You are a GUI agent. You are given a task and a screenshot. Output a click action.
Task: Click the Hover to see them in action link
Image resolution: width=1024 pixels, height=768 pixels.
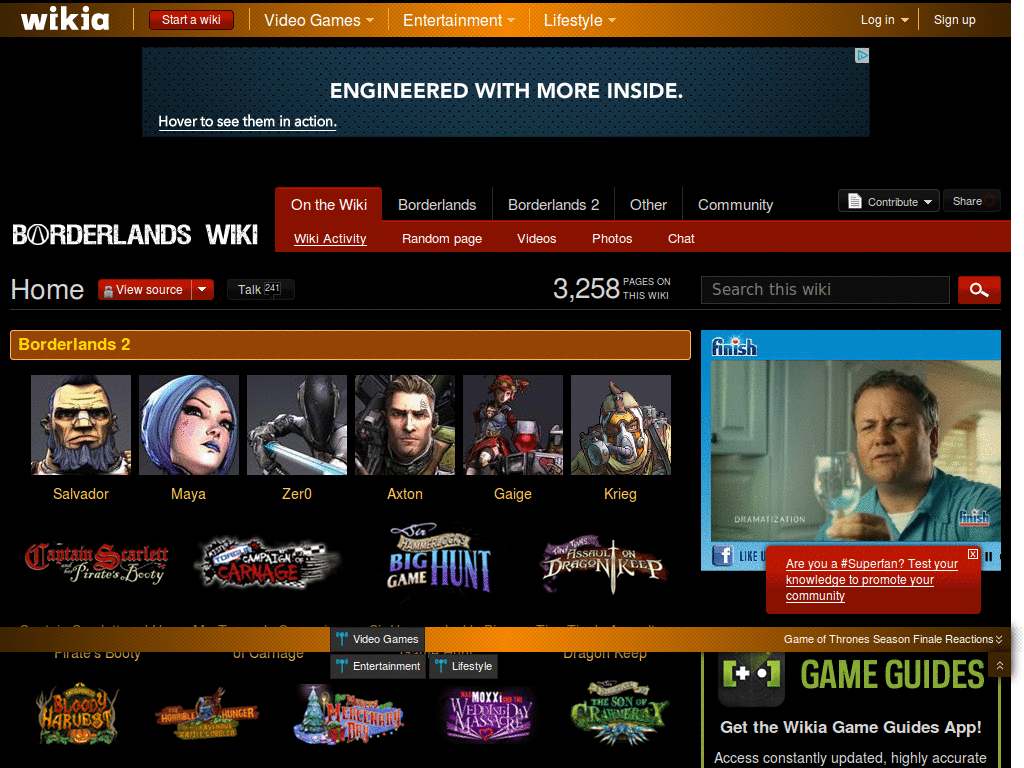(x=248, y=121)
